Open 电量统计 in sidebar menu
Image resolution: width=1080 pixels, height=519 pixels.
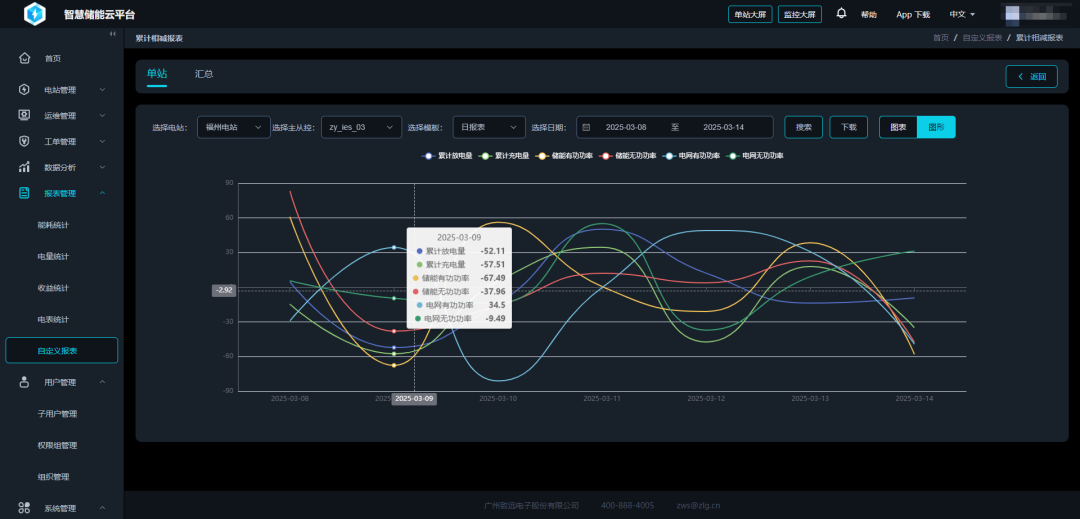click(x=53, y=256)
